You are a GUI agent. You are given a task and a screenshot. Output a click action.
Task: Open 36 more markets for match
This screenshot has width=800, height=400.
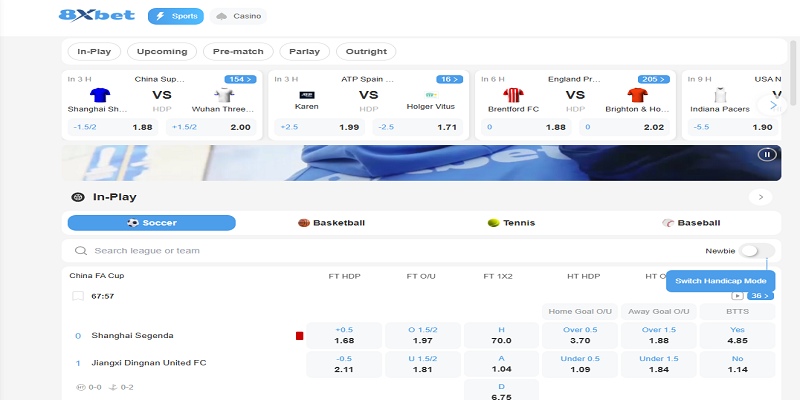[760, 296]
